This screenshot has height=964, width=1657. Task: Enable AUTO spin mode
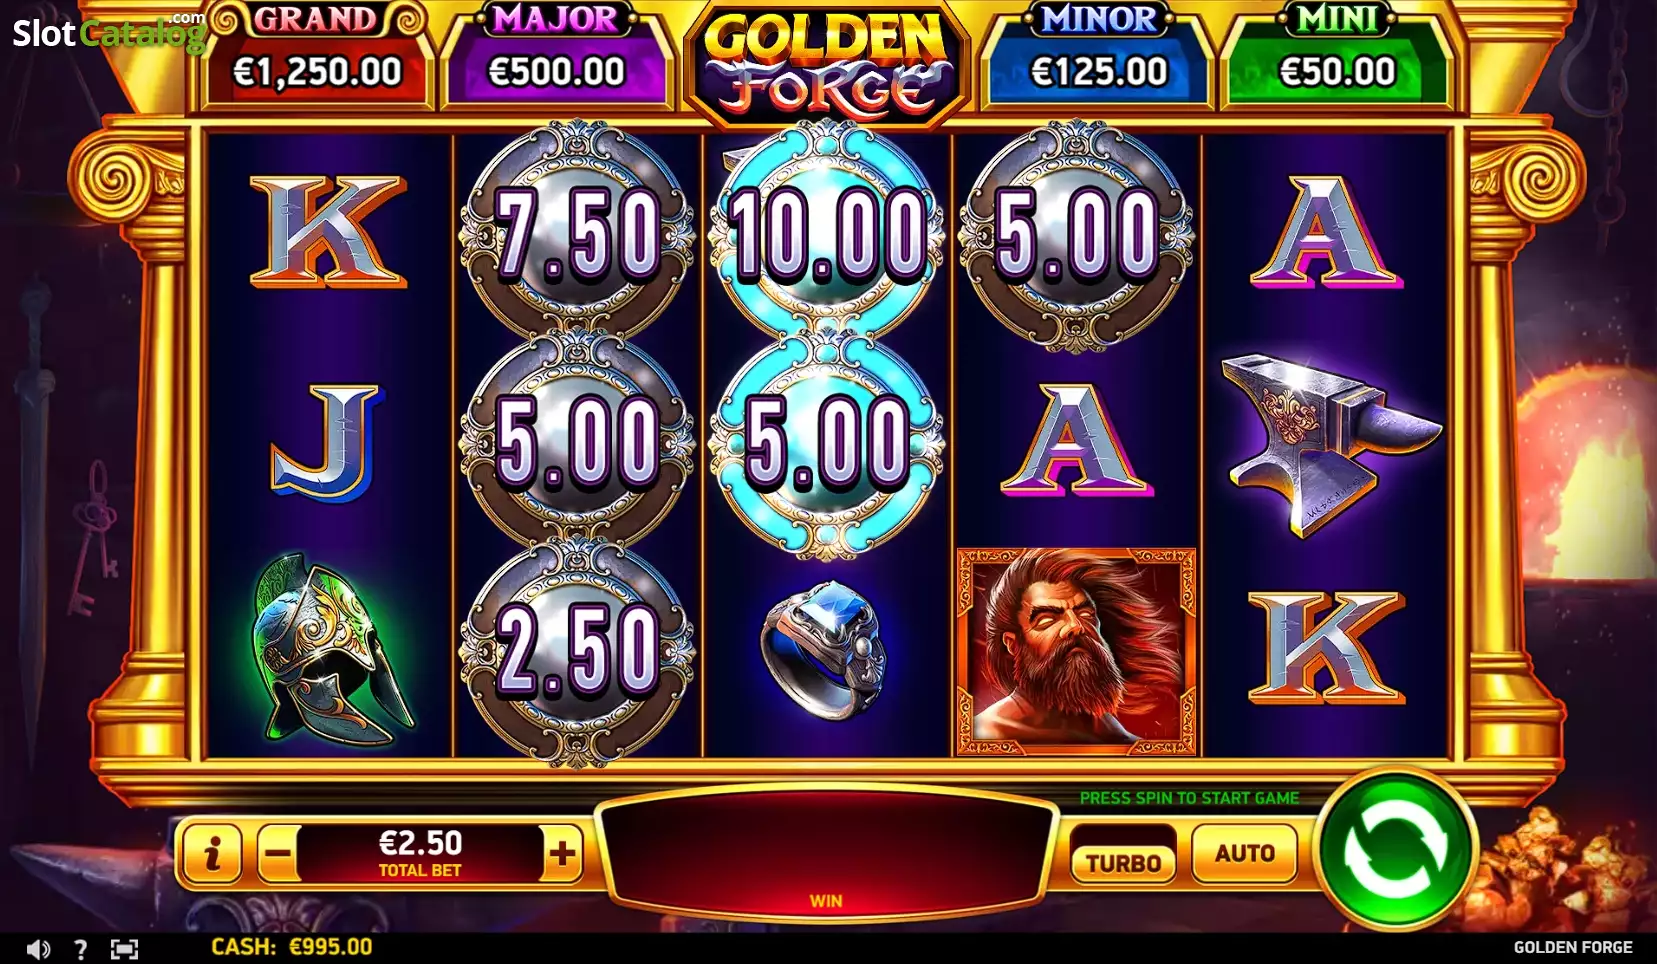(1244, 853)
